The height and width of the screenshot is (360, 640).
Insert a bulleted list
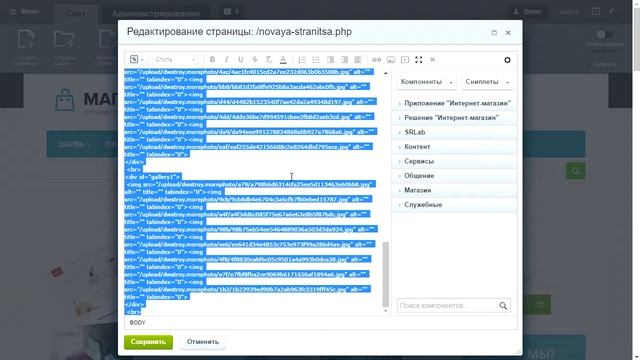coord(316,60)
